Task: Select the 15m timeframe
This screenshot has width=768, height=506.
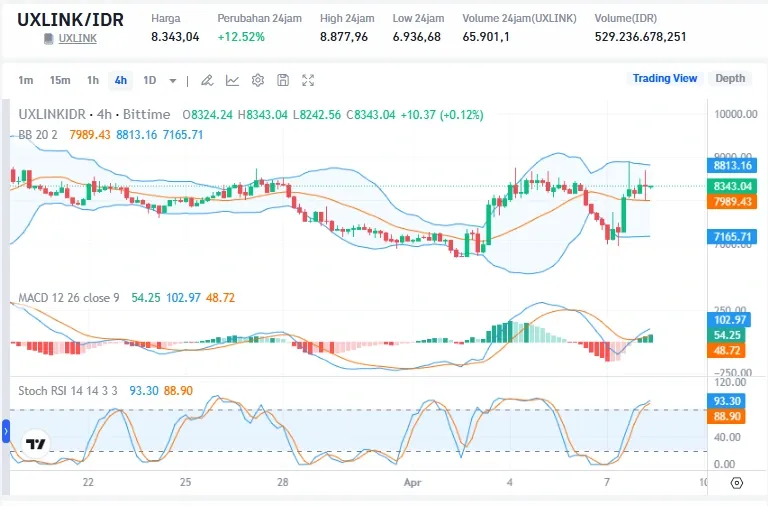Action: (x=60, y=80)
